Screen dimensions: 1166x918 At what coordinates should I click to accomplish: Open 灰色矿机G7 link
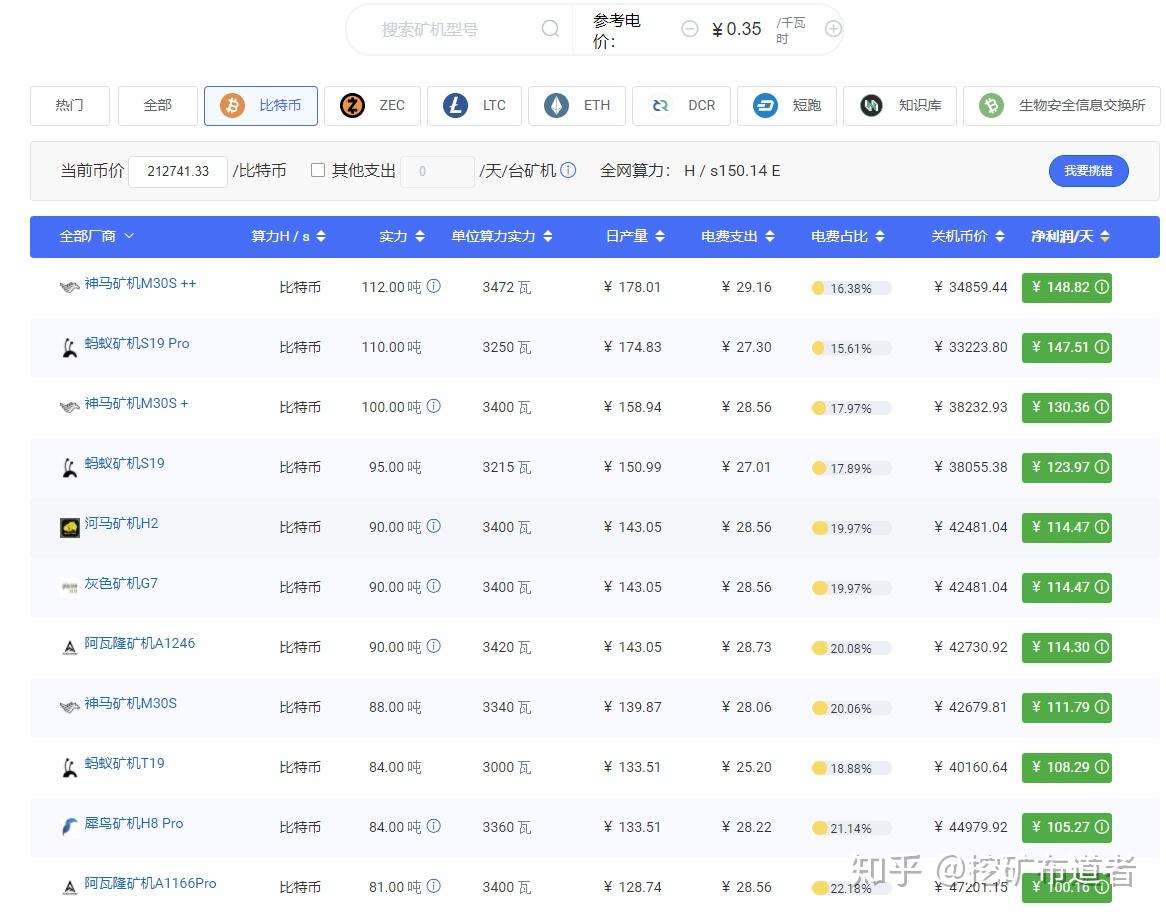coord(120,583)
